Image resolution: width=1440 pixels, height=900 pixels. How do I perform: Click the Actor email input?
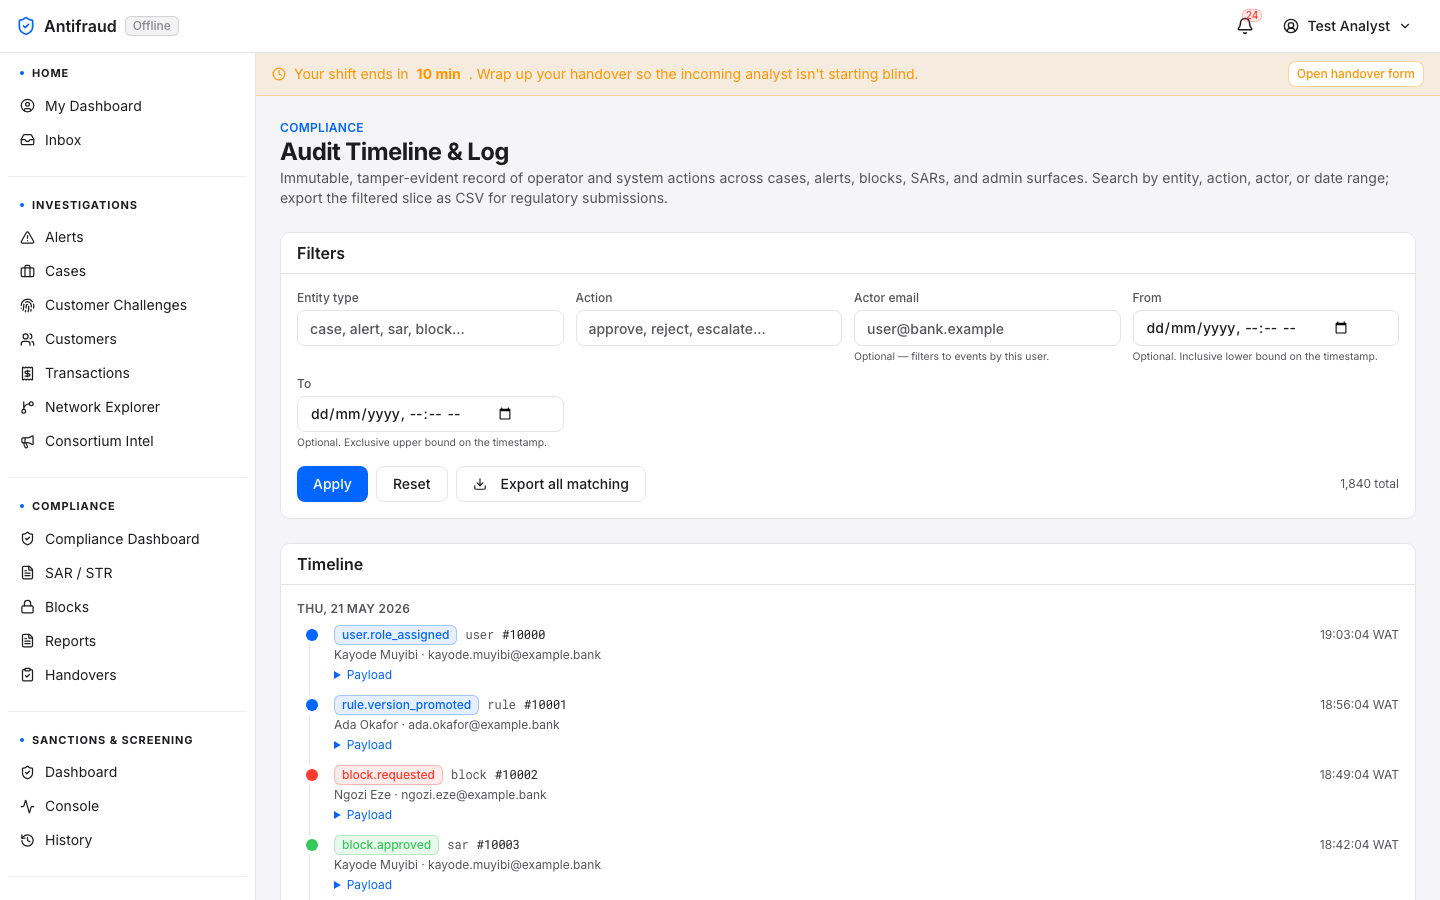click(x=987, y=328)
